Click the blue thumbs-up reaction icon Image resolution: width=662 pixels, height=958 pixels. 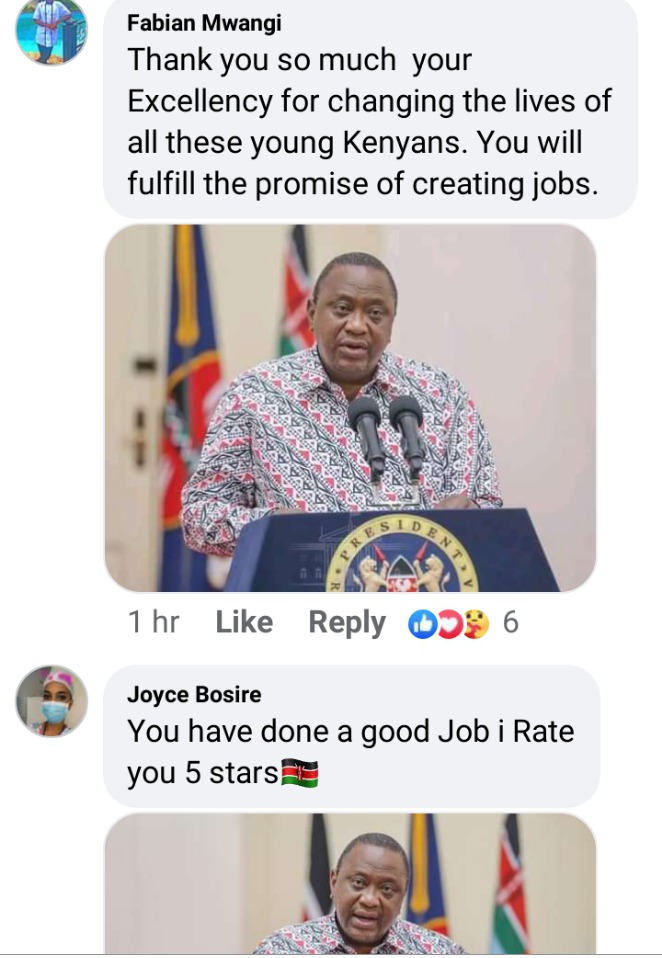(x=423, y=624)
